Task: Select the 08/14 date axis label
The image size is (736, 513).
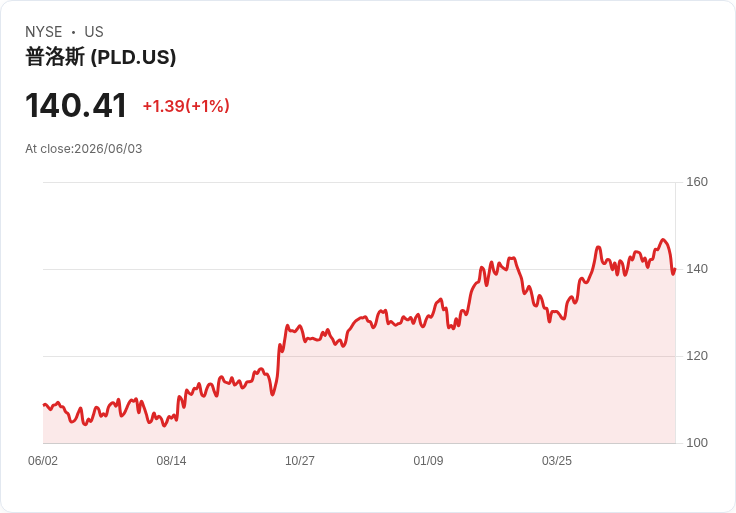Action: point(171,460)
